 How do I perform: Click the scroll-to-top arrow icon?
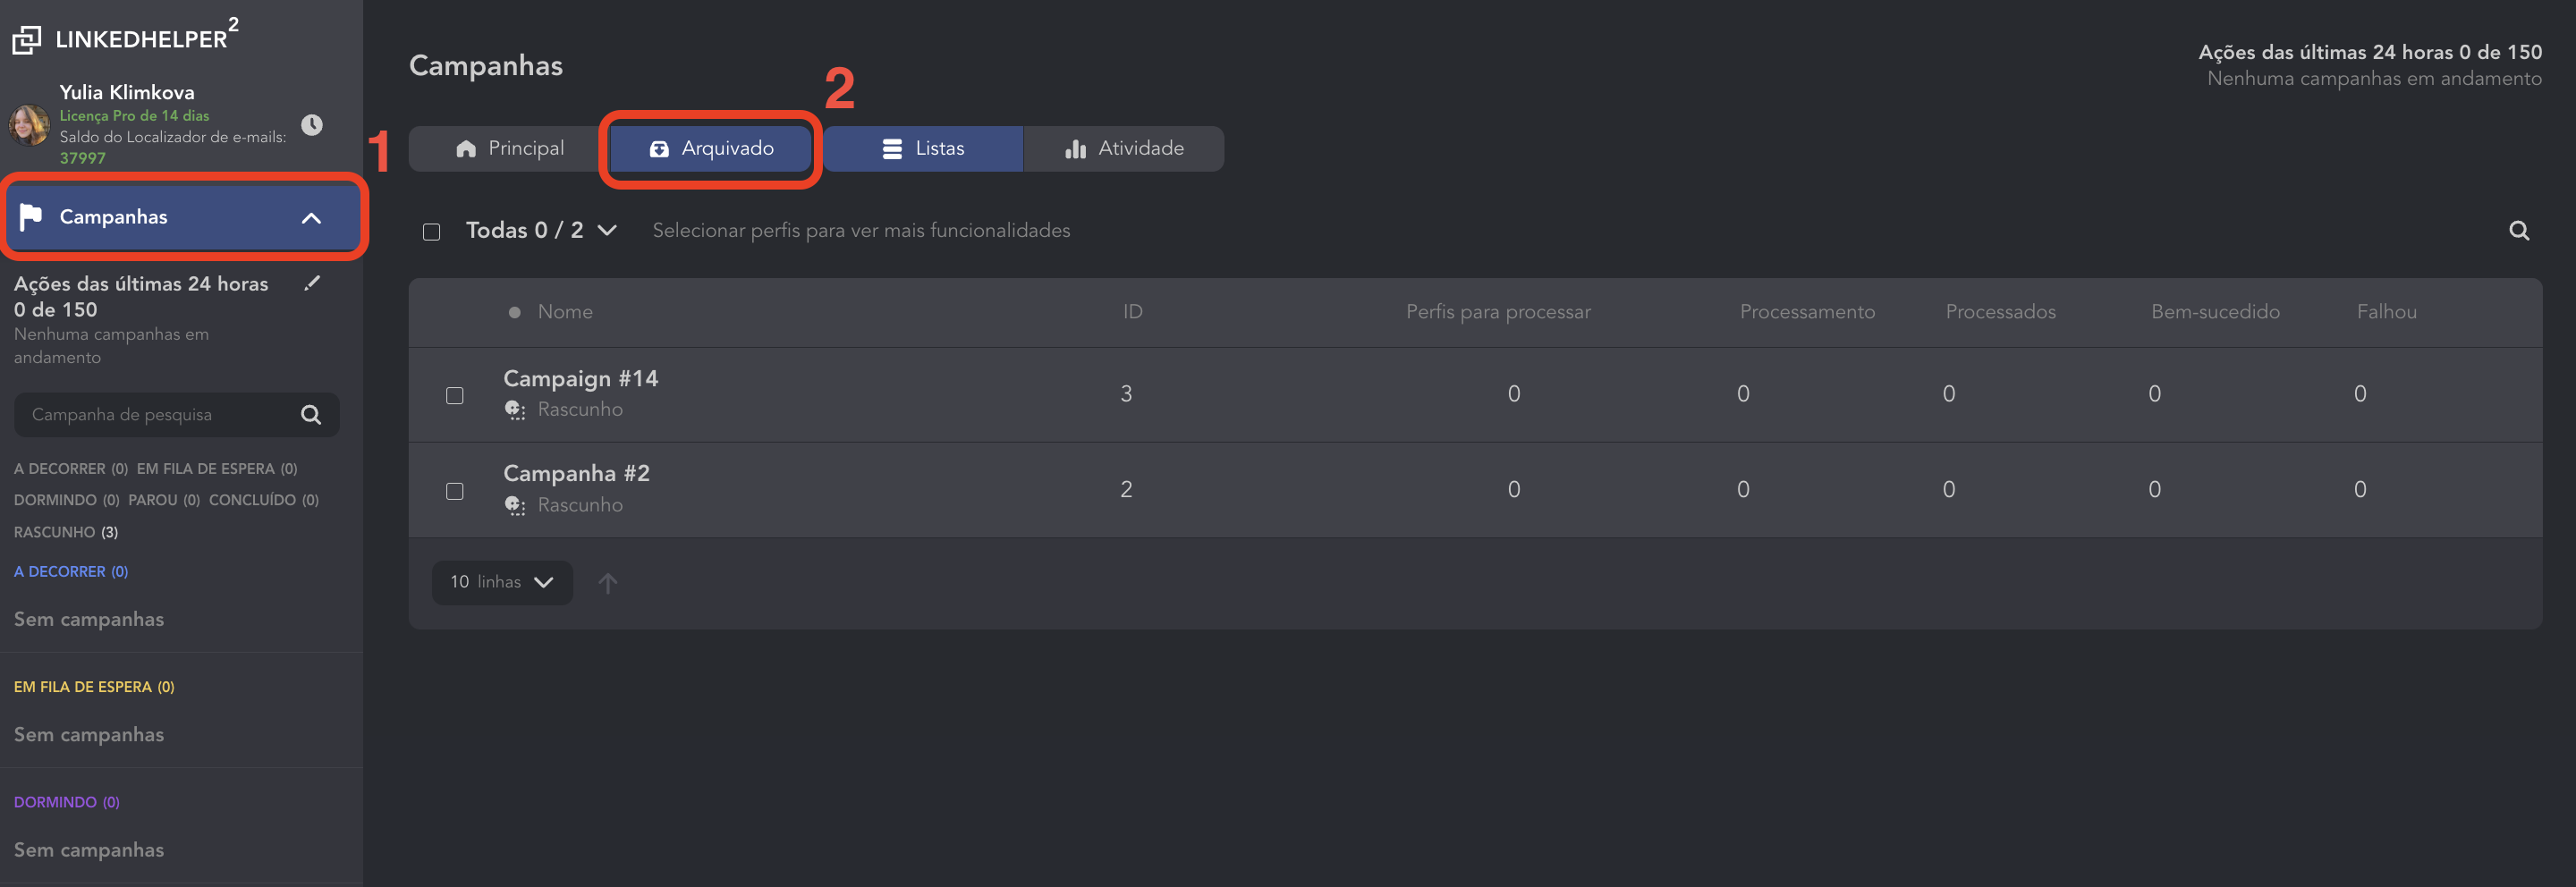coord(607,582)
